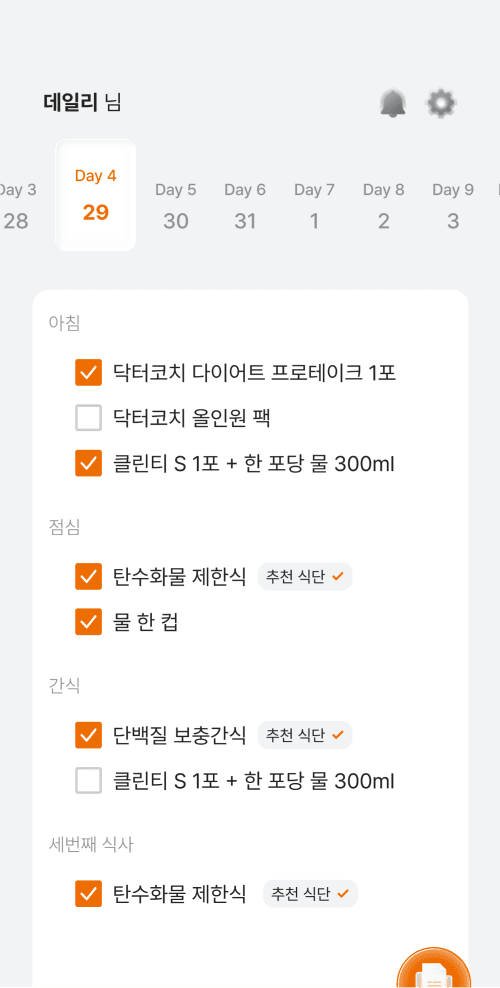
Task: Uncheck 아침 클린티 S 1포 item
Action: pyautogui.click(x=88, y=464)
